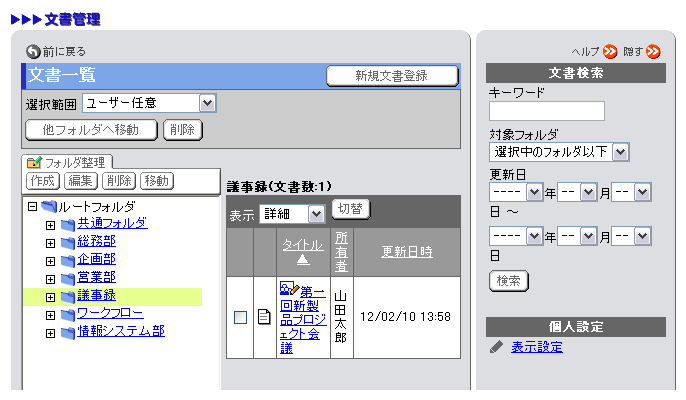Sort by 更新日時 column header
Screen dimensions: 686x400
(406, 252)
